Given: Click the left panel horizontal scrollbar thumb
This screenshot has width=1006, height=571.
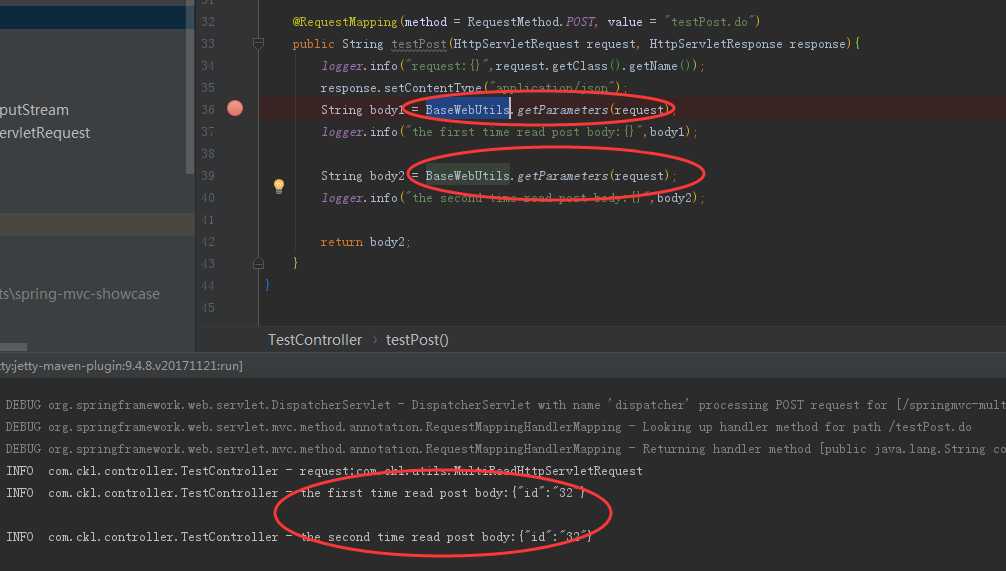Looking at the screenshot, I should [13, 346].
